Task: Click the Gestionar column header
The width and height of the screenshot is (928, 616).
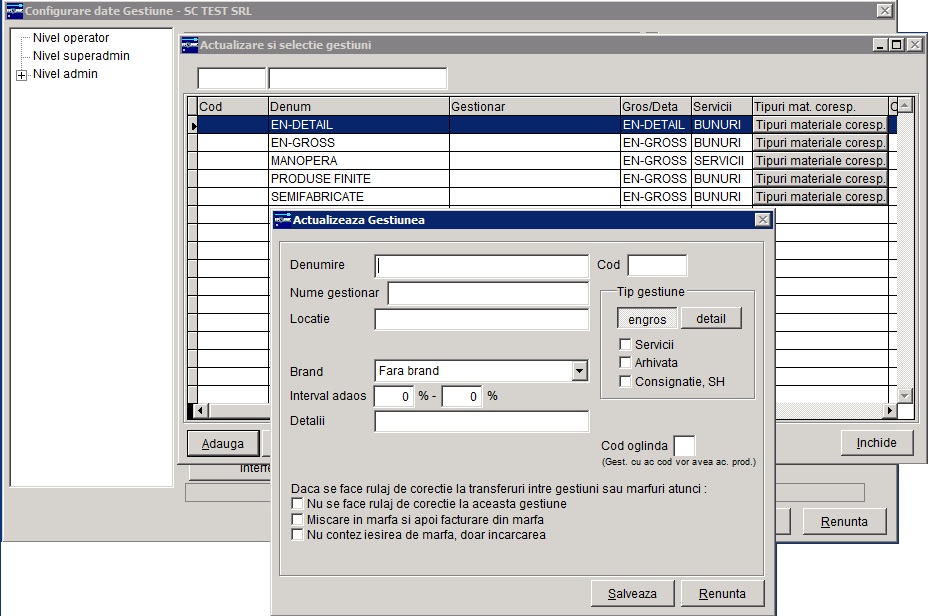Action: (x=535, y=107)
